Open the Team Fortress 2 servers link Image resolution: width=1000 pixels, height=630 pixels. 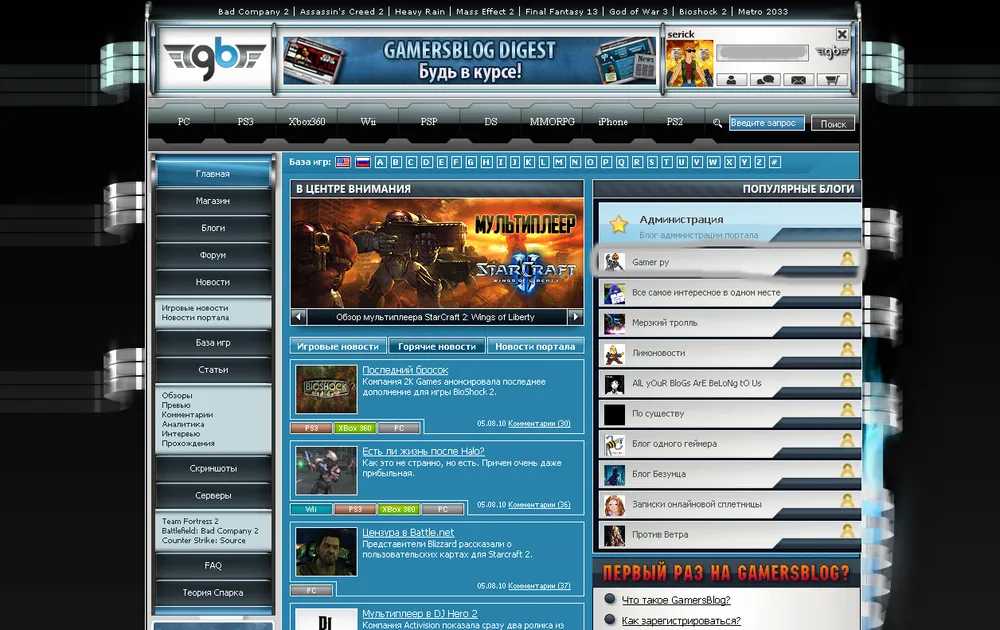coord(190,521)
